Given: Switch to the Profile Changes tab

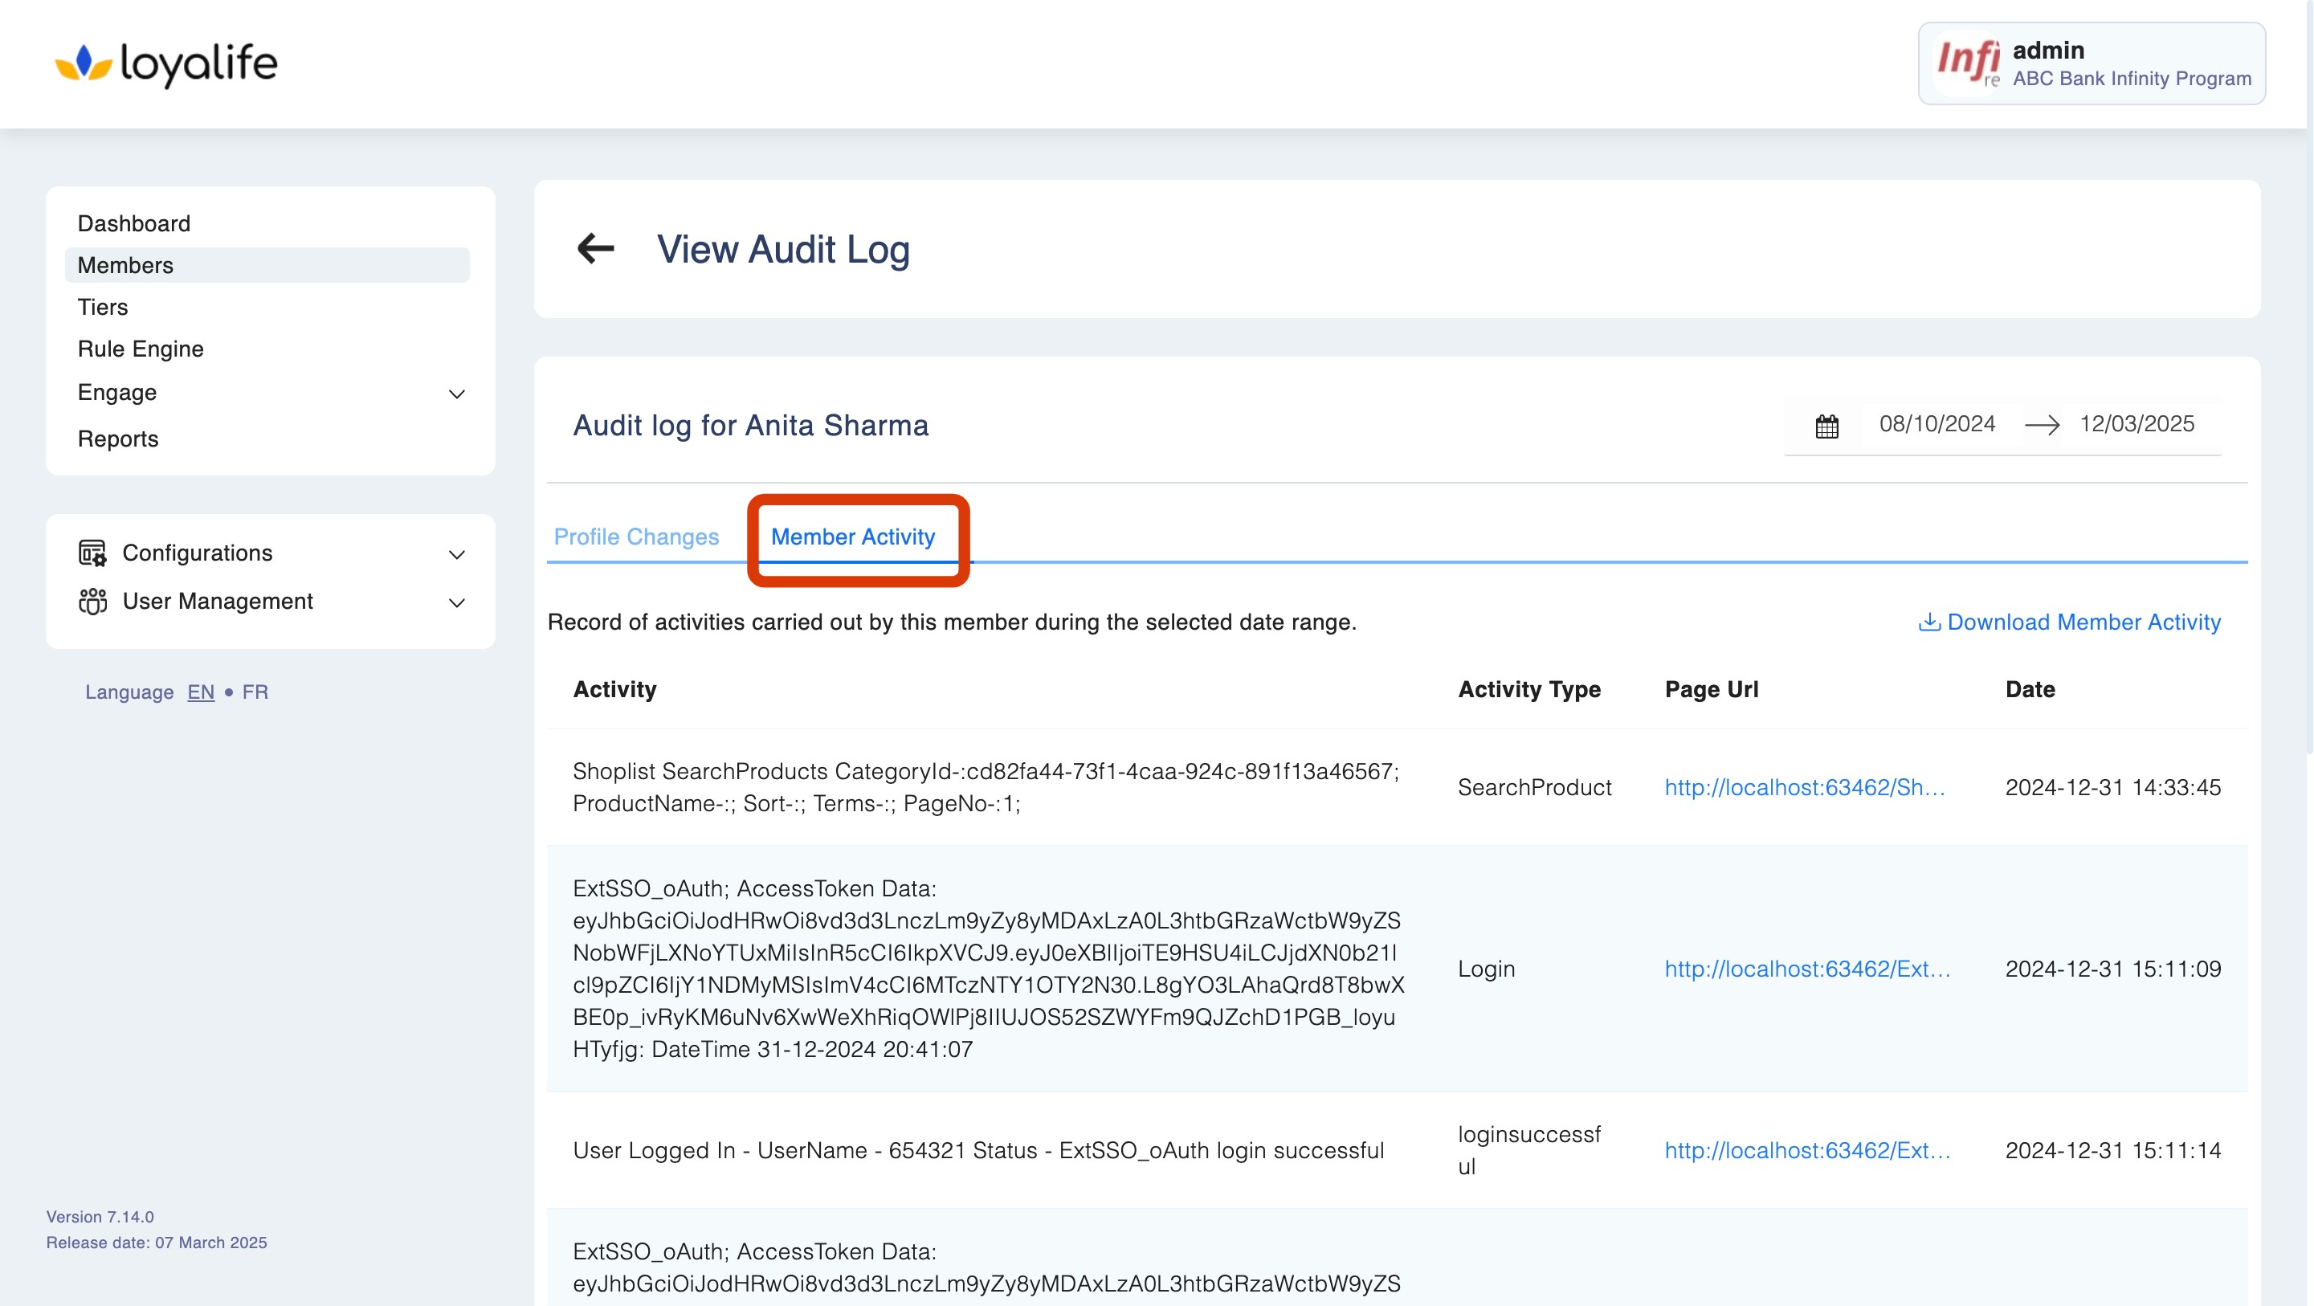Looking at the screenshot, I should [636, 537].
